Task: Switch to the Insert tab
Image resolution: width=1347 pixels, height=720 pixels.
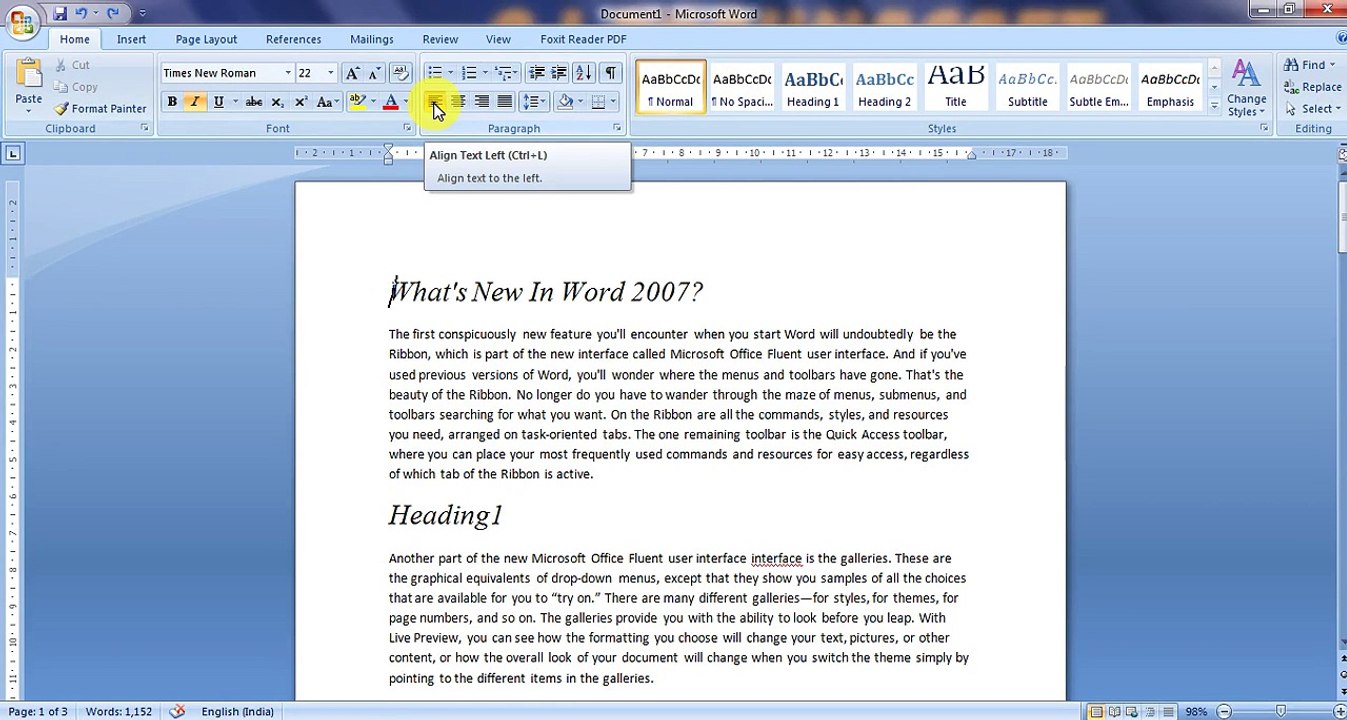Action: click(131, 39)
